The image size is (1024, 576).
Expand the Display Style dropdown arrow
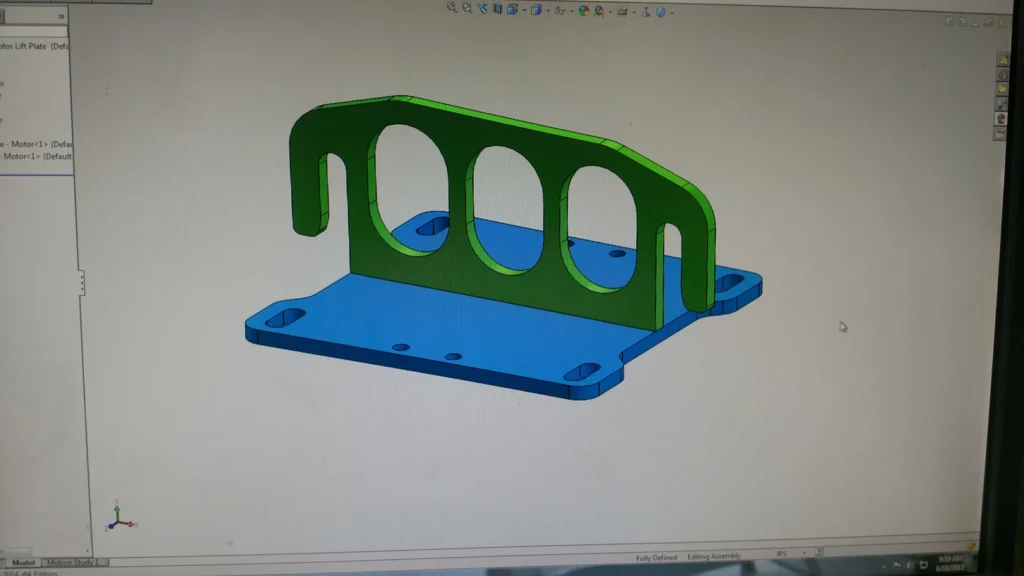click(x=547, y=10)
